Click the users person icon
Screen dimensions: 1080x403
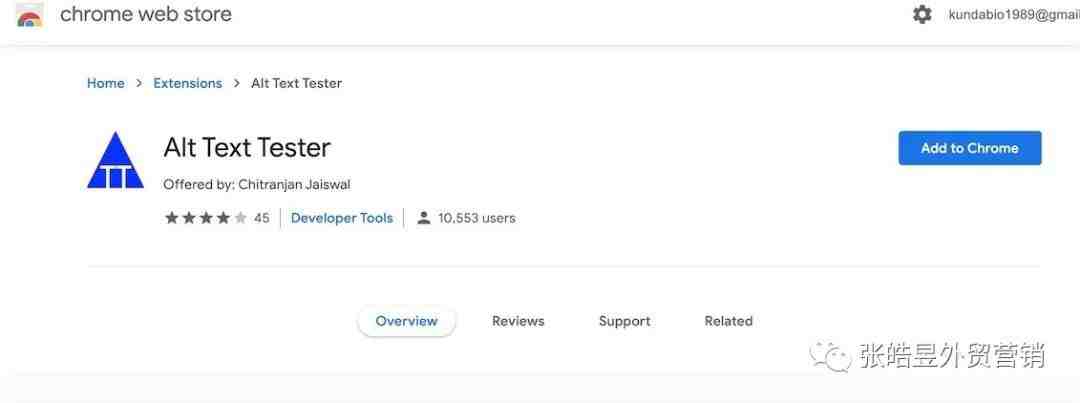point(424,218)
